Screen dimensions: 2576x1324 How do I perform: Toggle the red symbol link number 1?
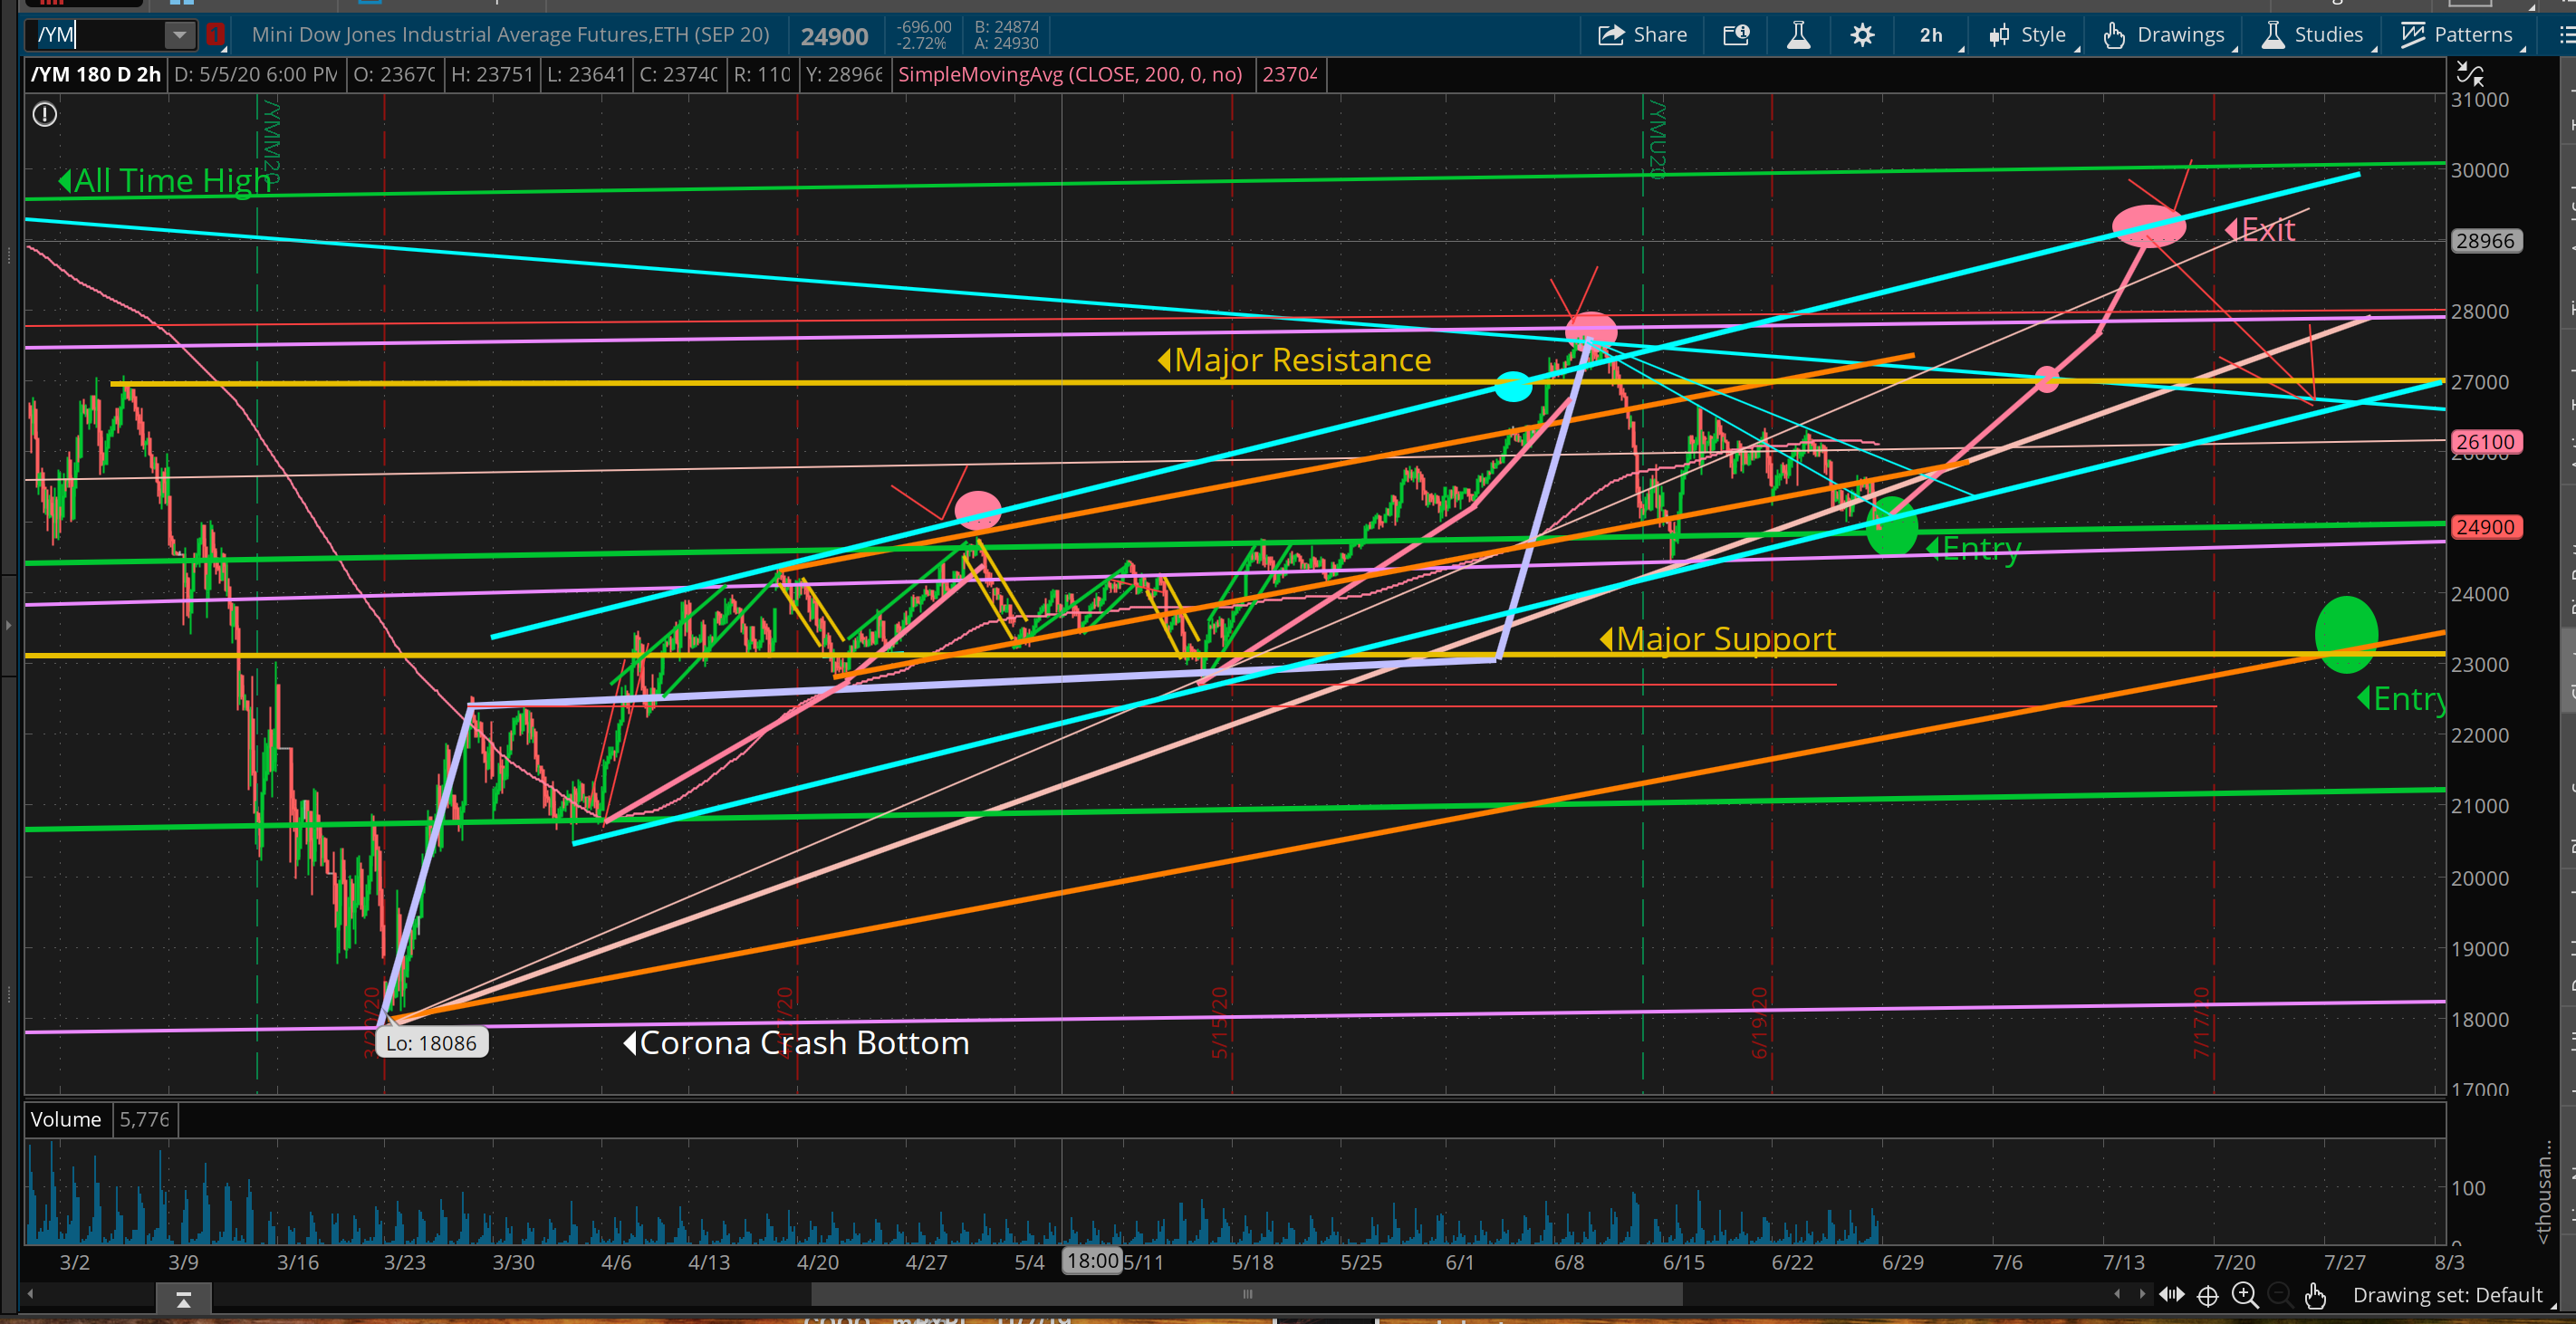click(x=215, y=35)
